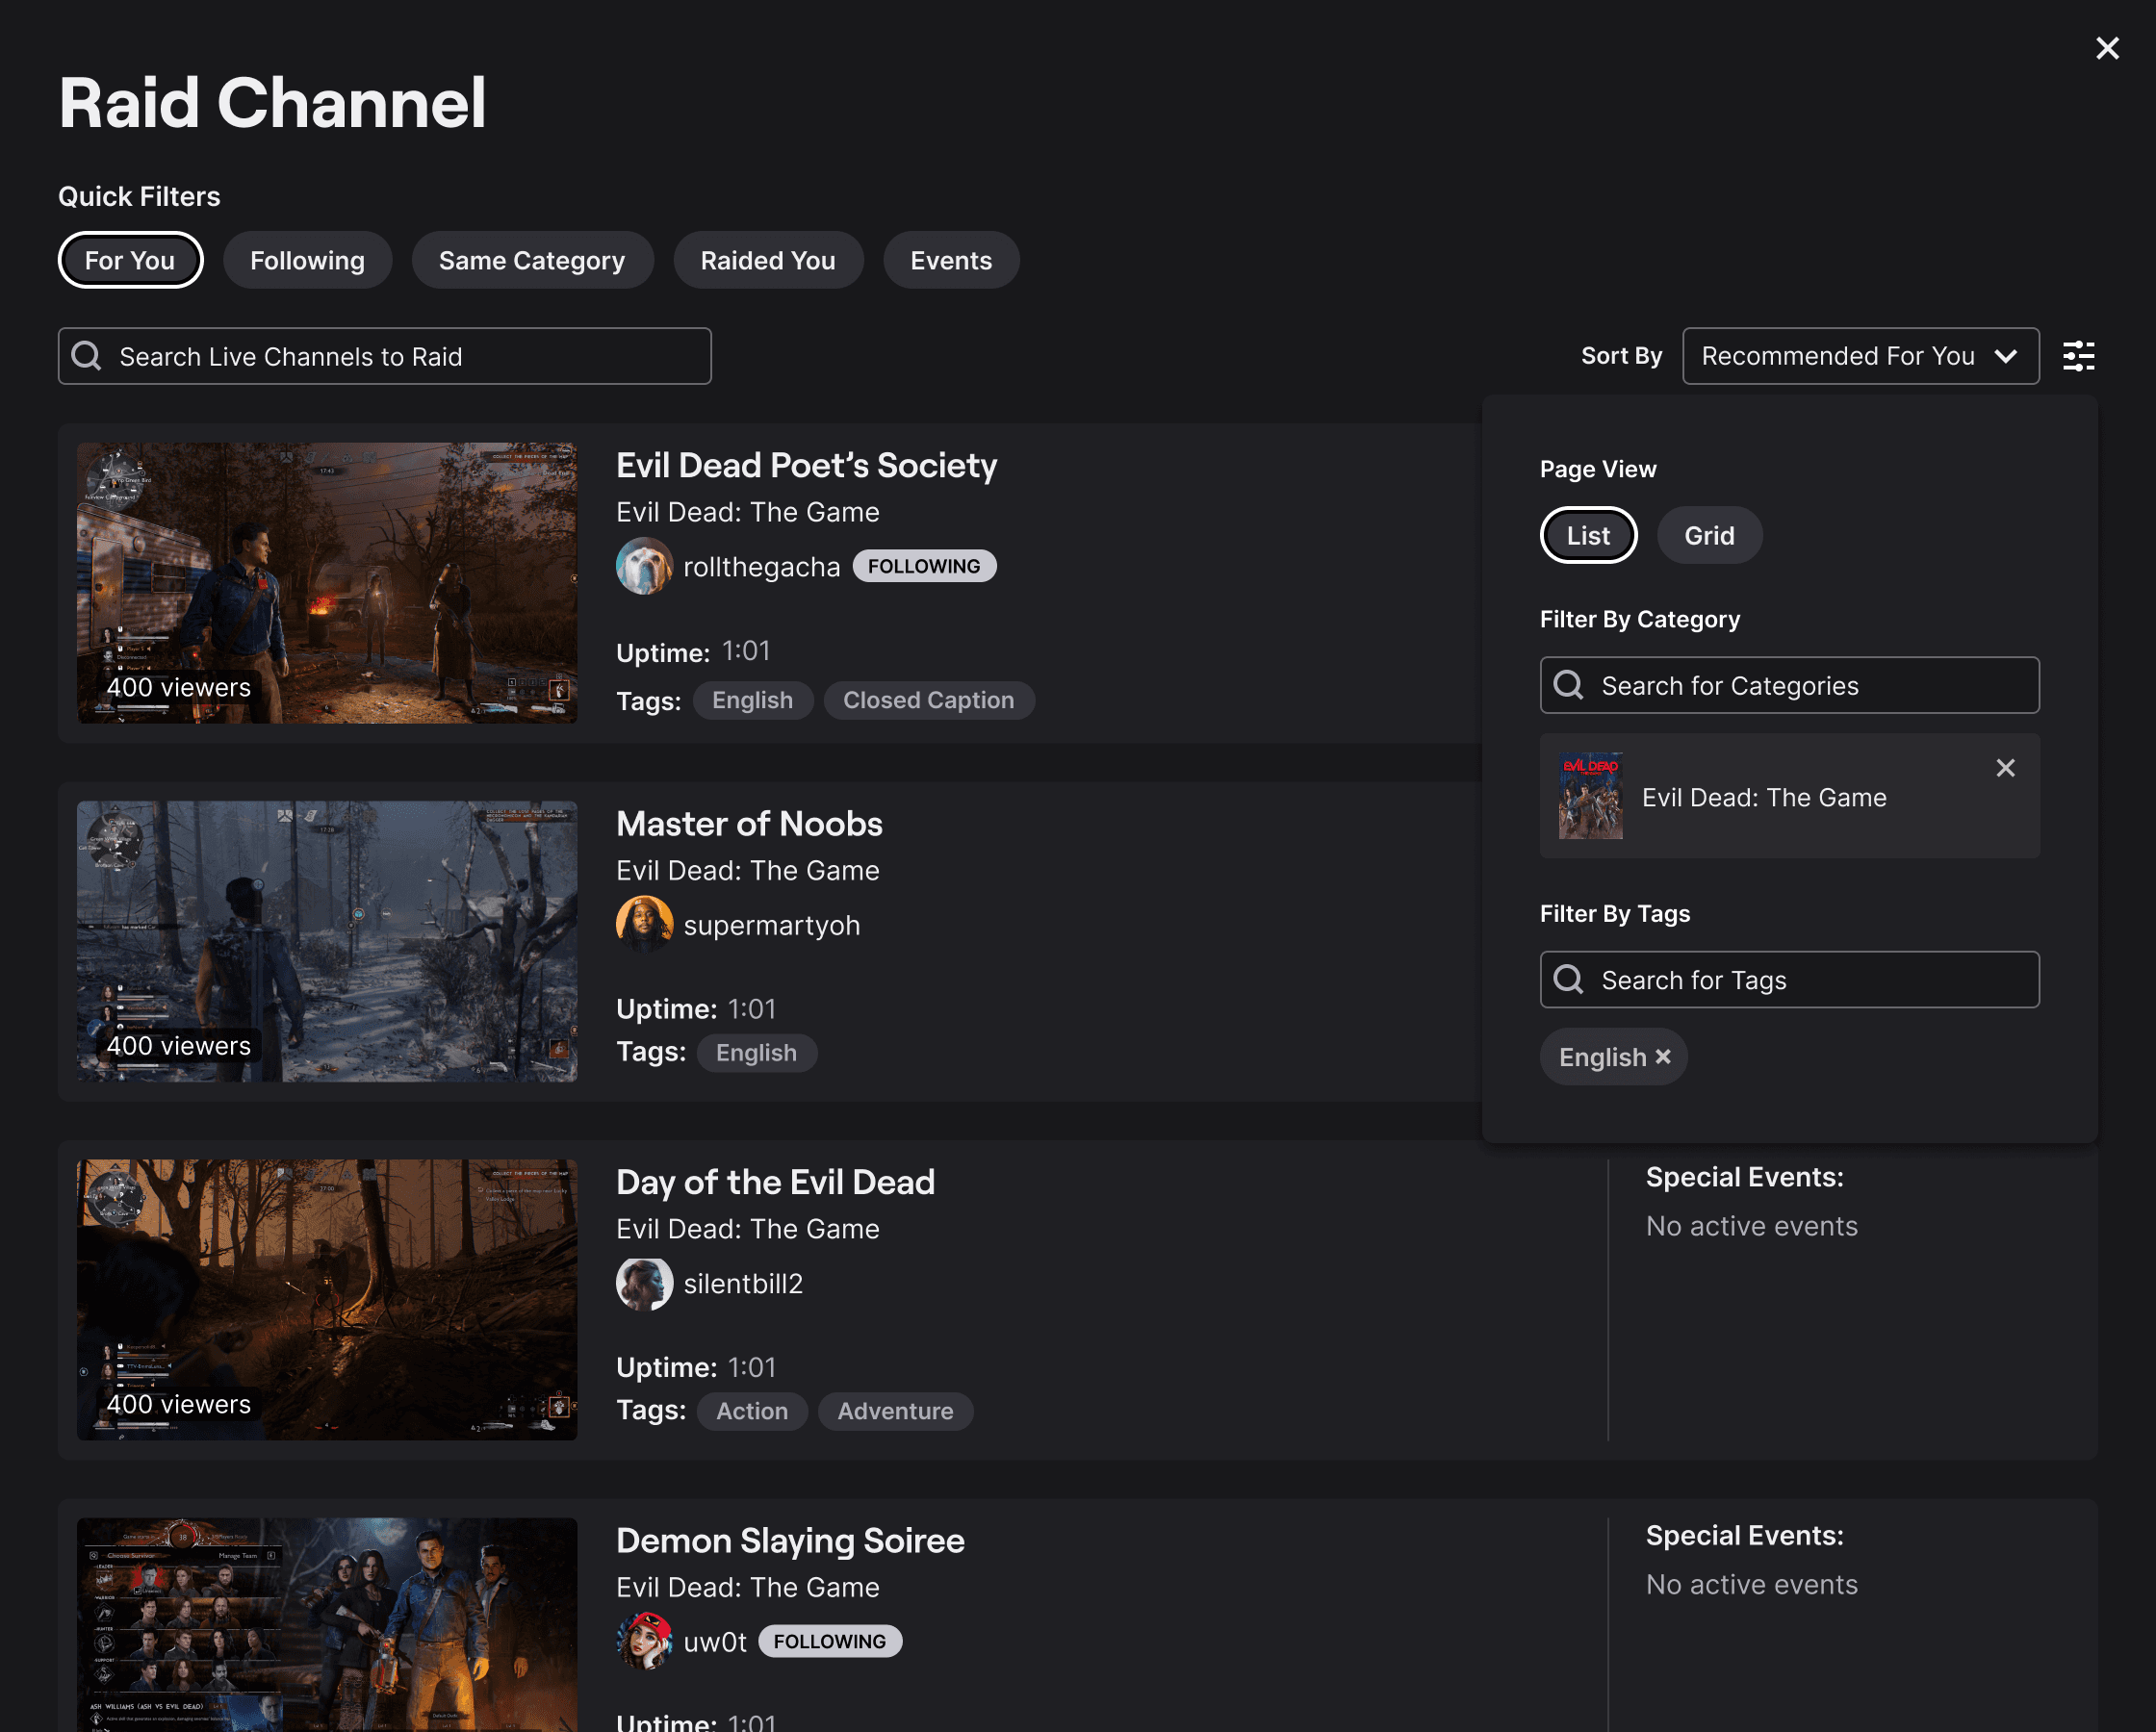Open uw0t's avatar
2156x1732 pixels.
coord(644,1641)
